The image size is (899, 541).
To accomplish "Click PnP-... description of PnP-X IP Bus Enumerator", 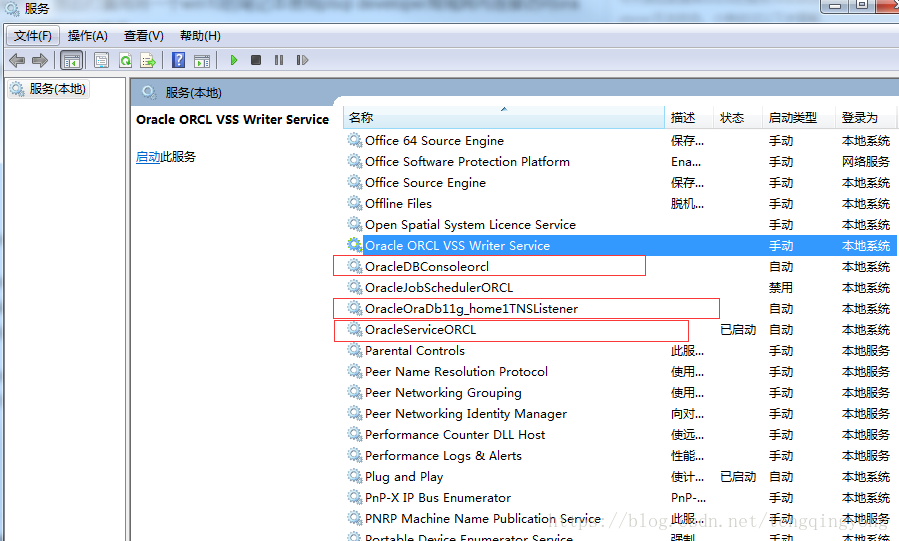I will point(689,498).
